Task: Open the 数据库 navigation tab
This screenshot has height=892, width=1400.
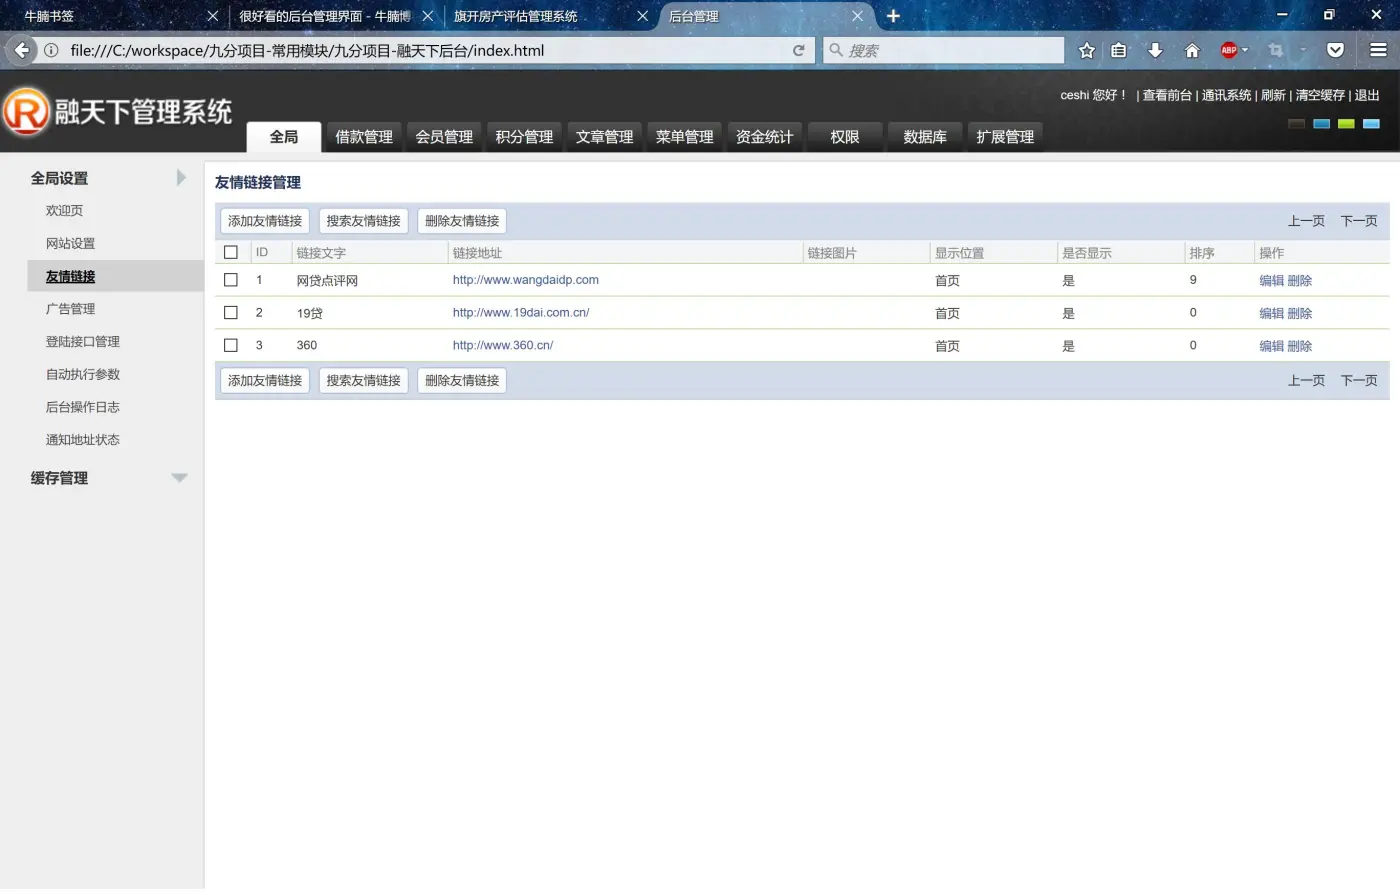Action: pyautogui.click(x=925, y=137)
